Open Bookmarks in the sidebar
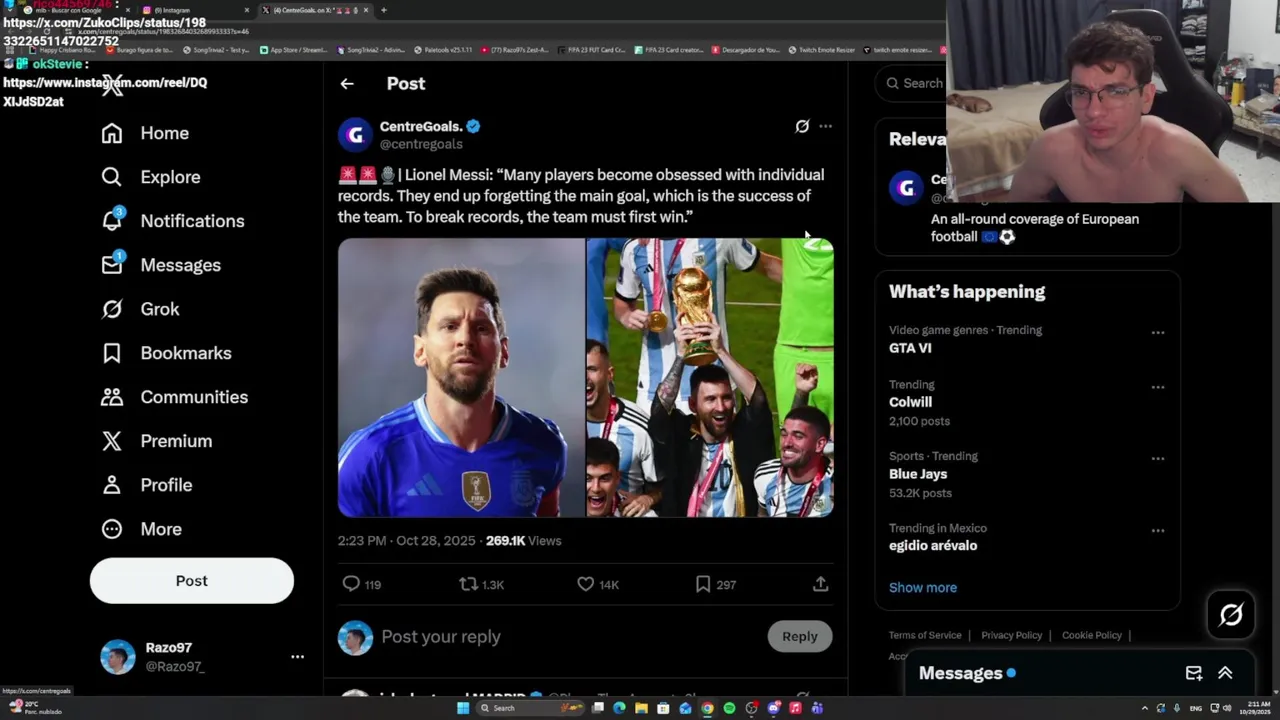 tap(166, 353)
